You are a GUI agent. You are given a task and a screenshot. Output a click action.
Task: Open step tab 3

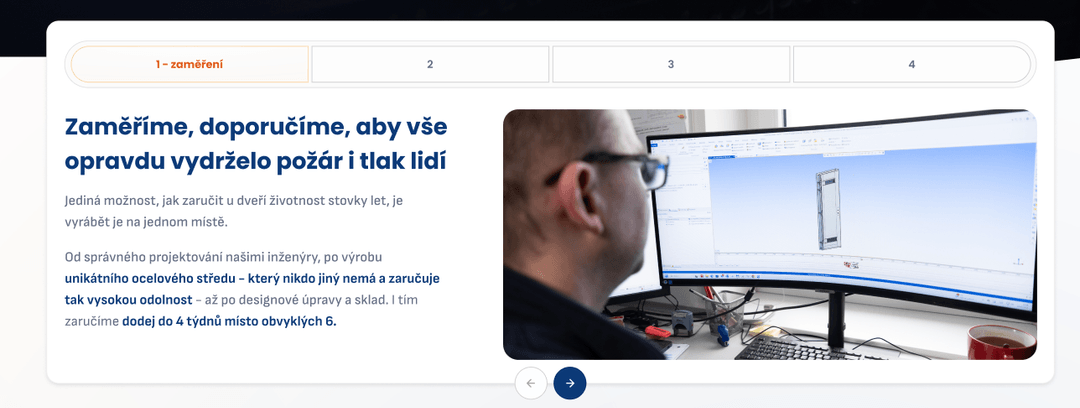point(671,64)
